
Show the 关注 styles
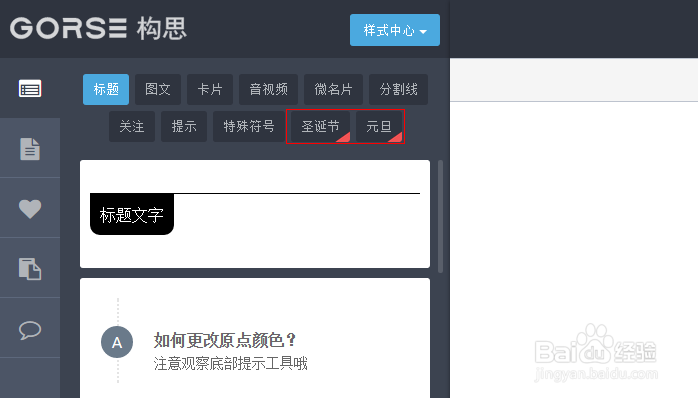pyautogui.click(x=132, y=126)
